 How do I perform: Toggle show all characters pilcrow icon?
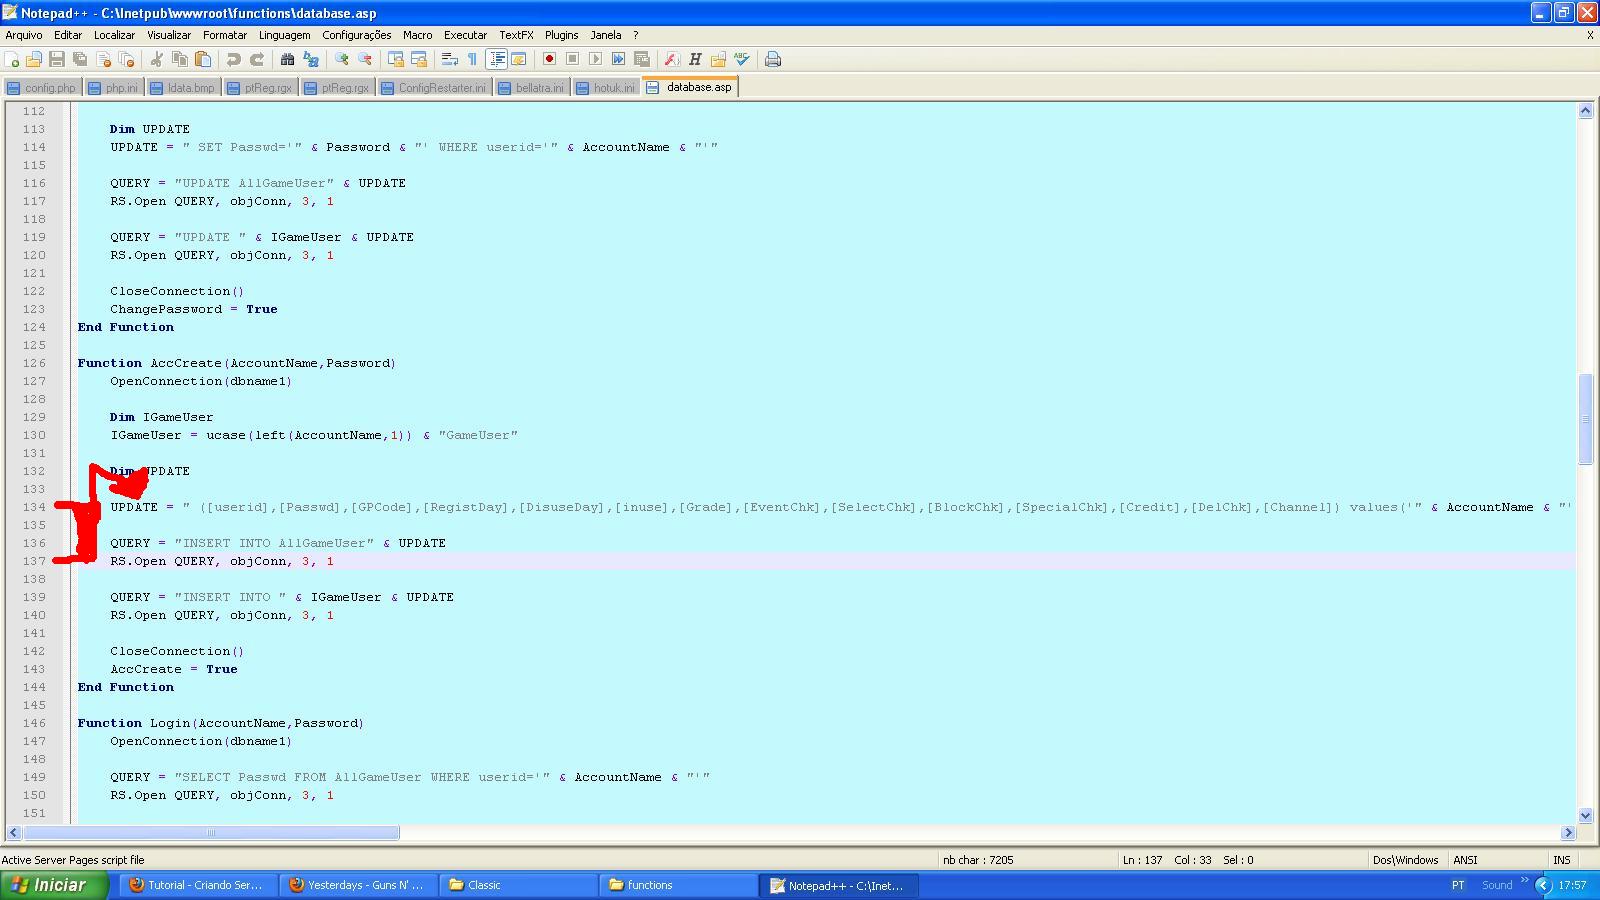pyautogui.click(x=473, y=59)
